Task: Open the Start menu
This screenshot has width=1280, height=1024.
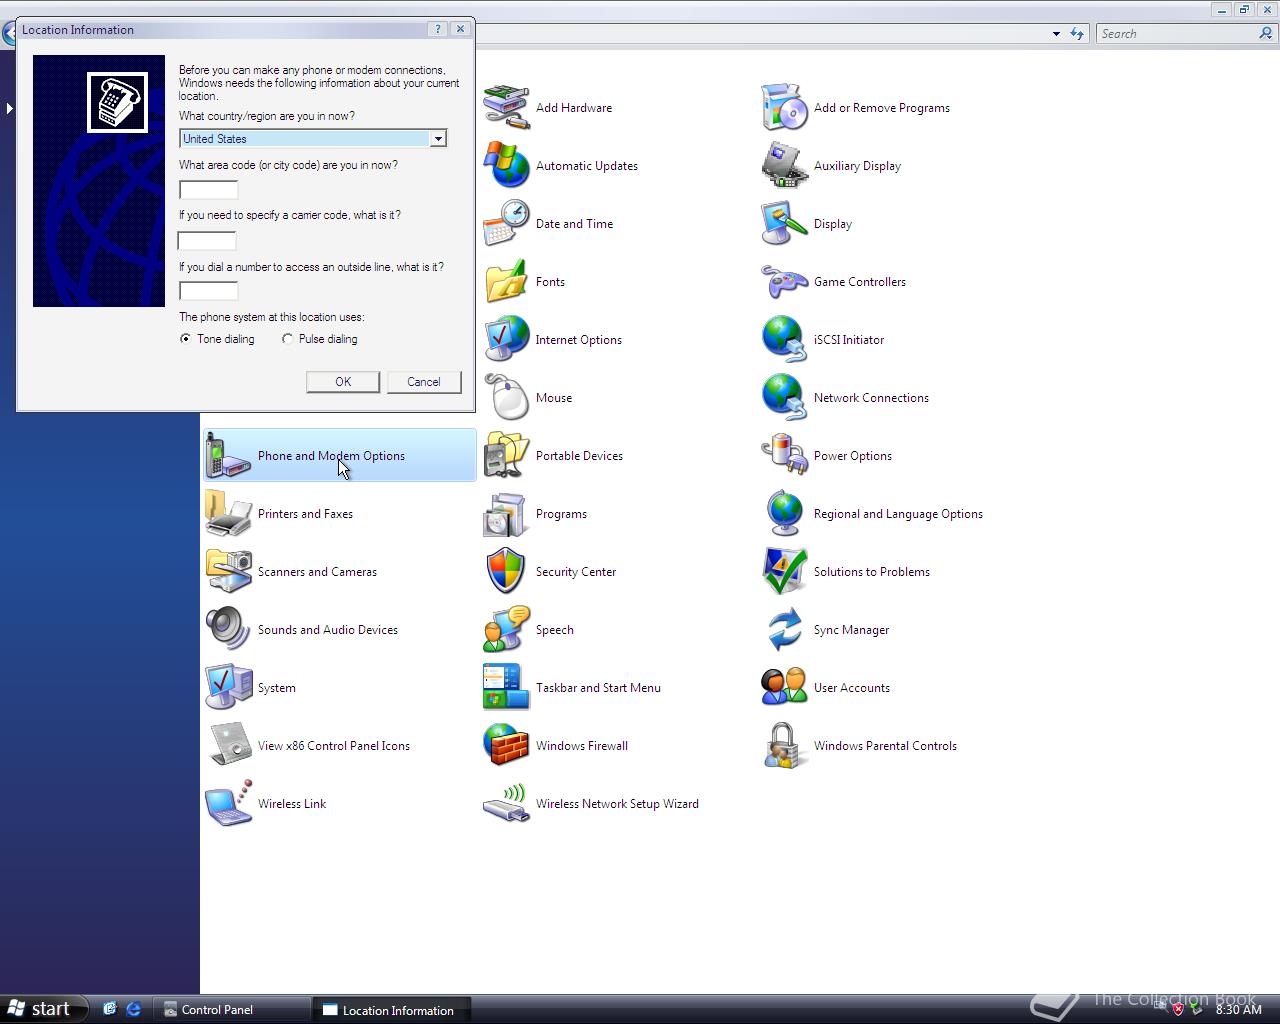Action: (x=45, y=1009)
